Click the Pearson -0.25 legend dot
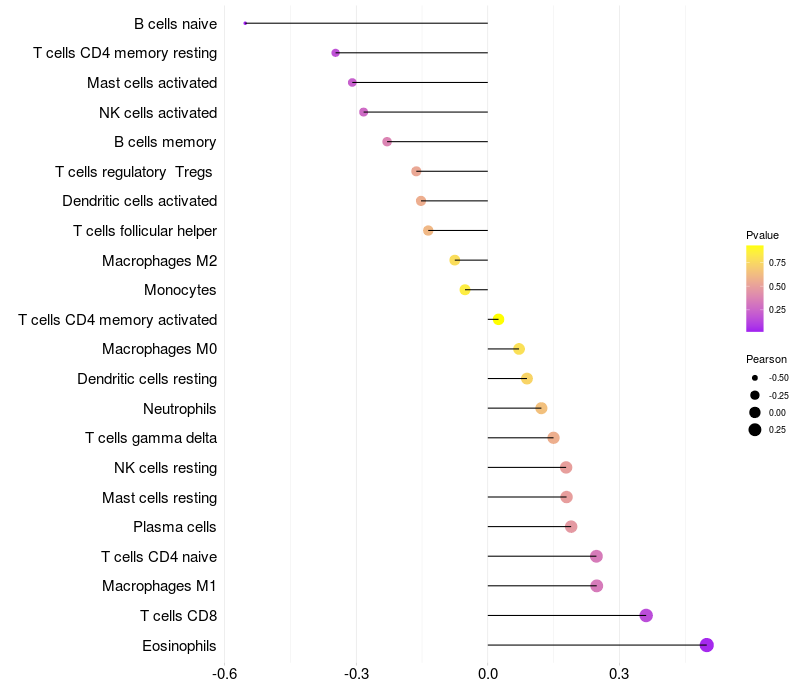 click(755, 395)
